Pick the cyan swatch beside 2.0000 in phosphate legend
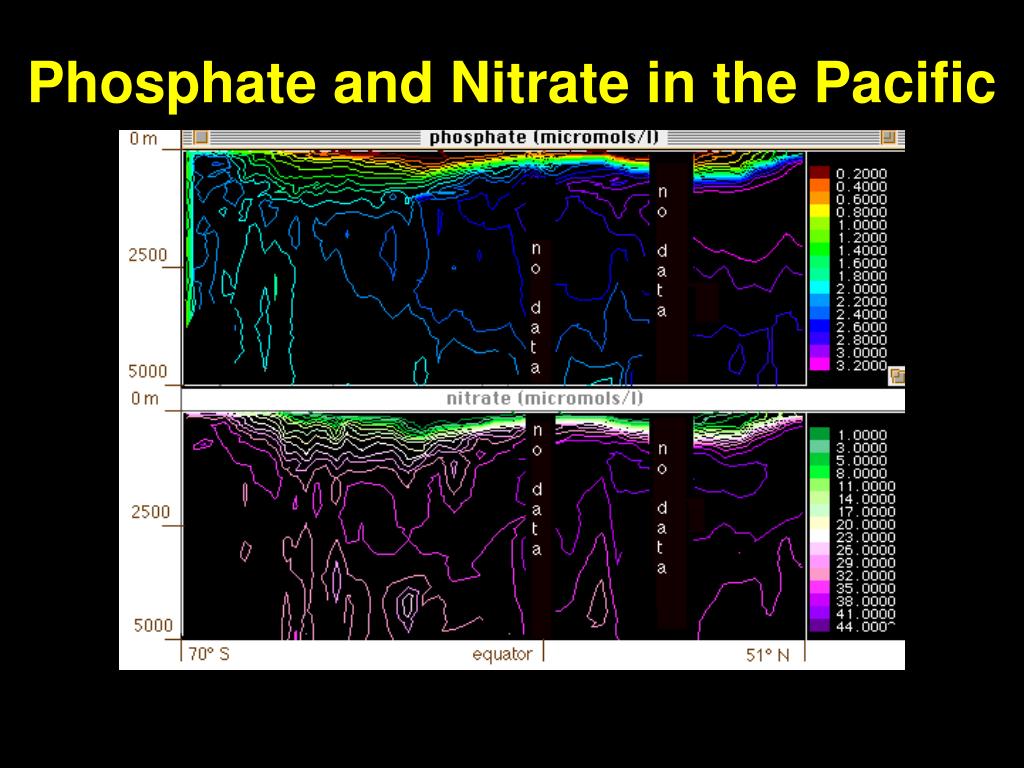Image resolution: width=1024 pixels, height=768 pixels. (x=820, y=288)
